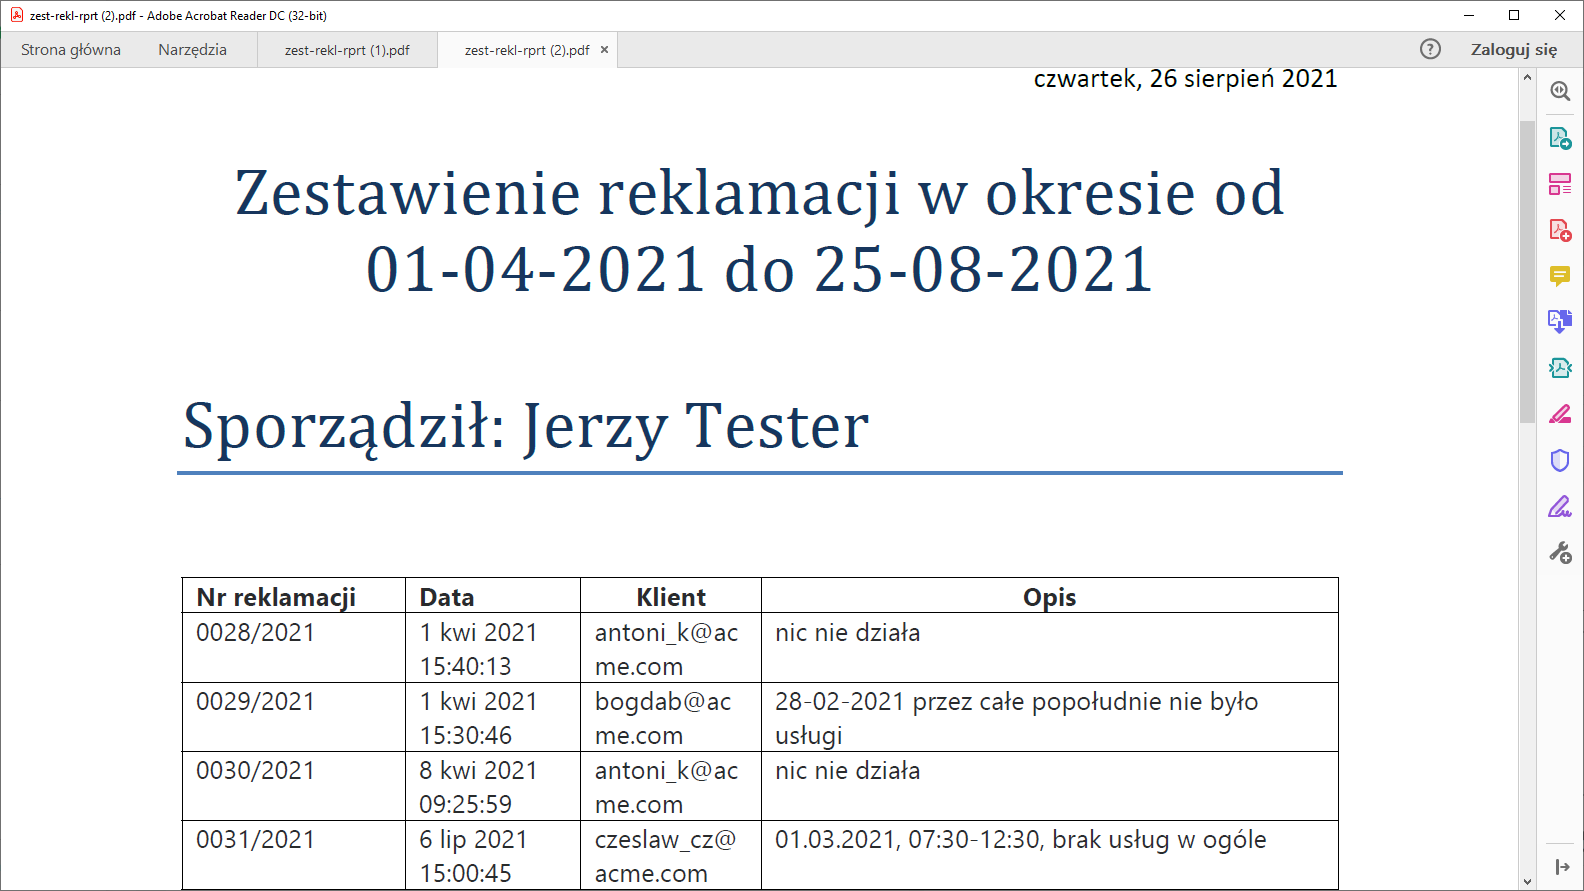1584x891 pixels.
Task: Switch to zest-rekl-rprt (1).pdf tab
Action: 347,50
